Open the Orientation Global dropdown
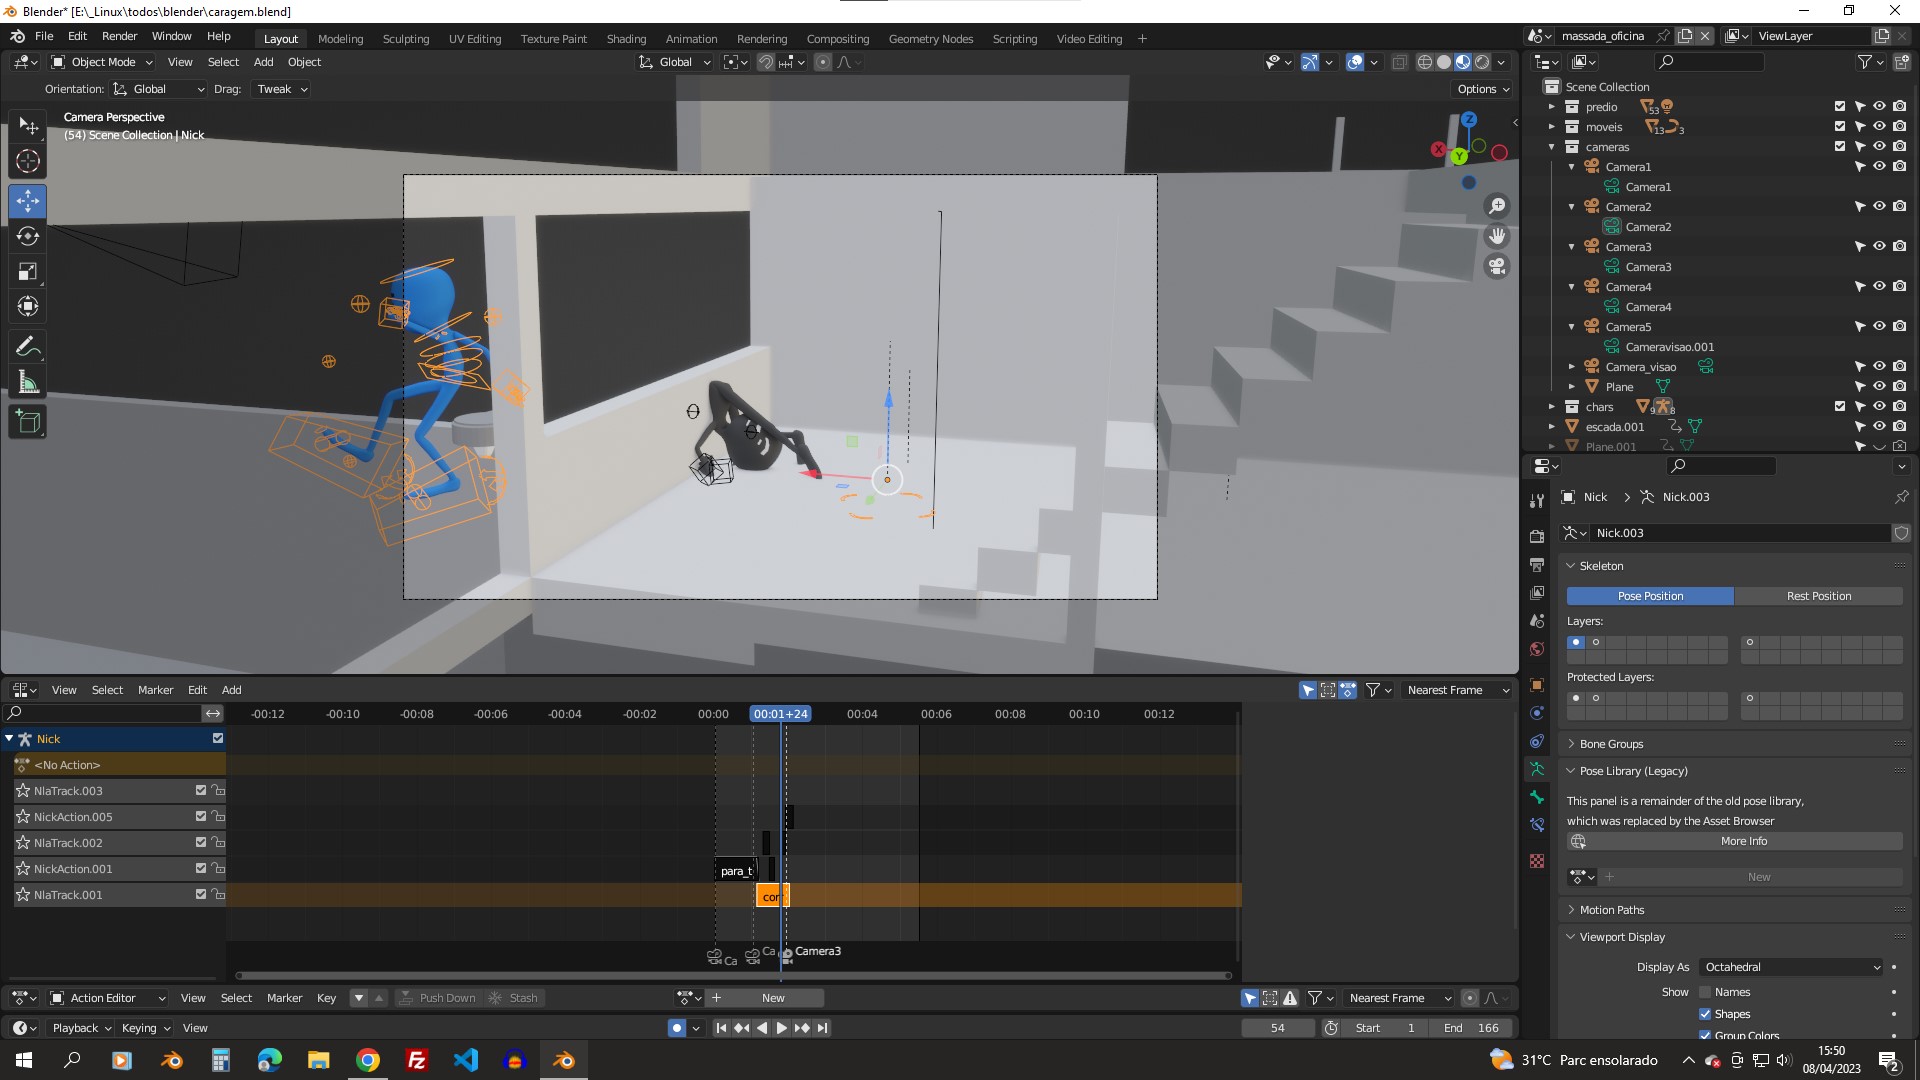1920x1080 pixels. coord(159,89)
